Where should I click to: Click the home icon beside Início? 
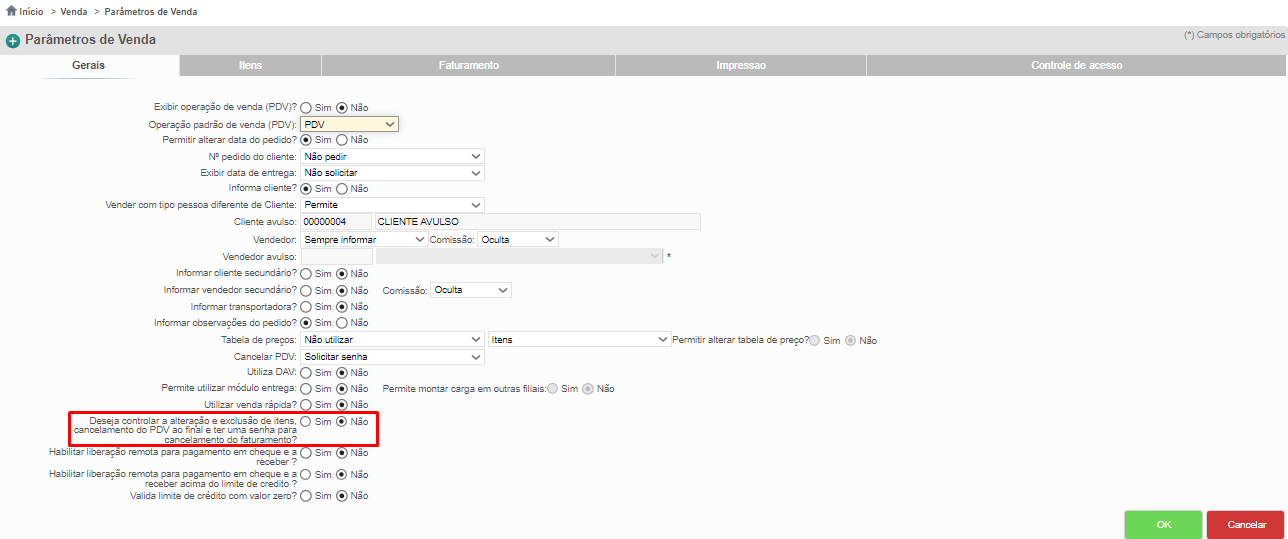point(11,12)
